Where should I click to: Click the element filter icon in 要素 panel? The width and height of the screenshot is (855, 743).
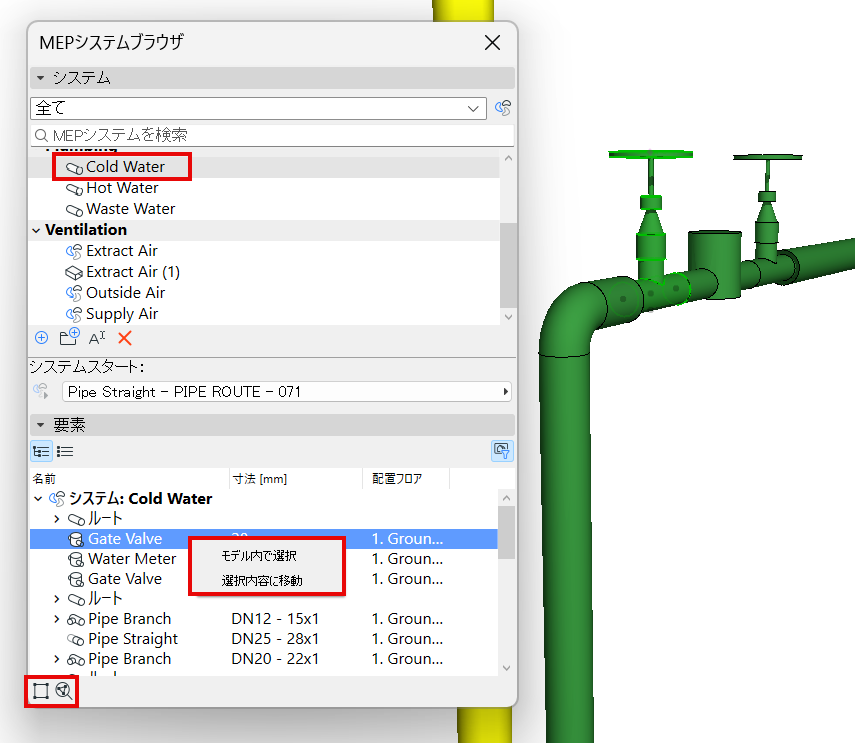tap(502, 451)
